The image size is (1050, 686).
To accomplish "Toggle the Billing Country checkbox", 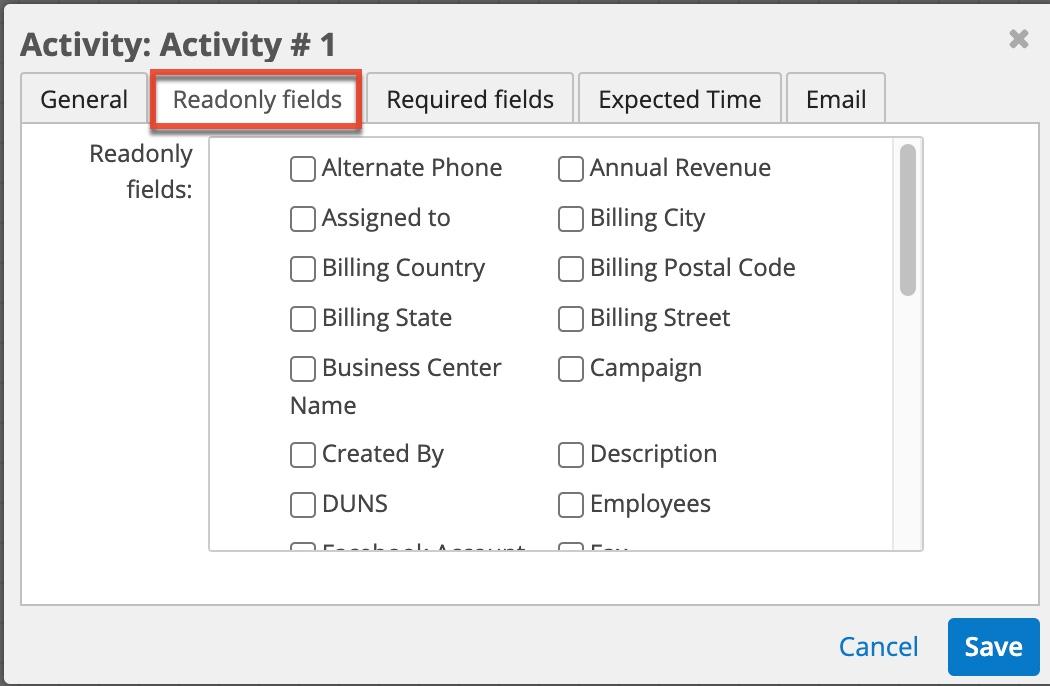I will click(x=303, y=269).
